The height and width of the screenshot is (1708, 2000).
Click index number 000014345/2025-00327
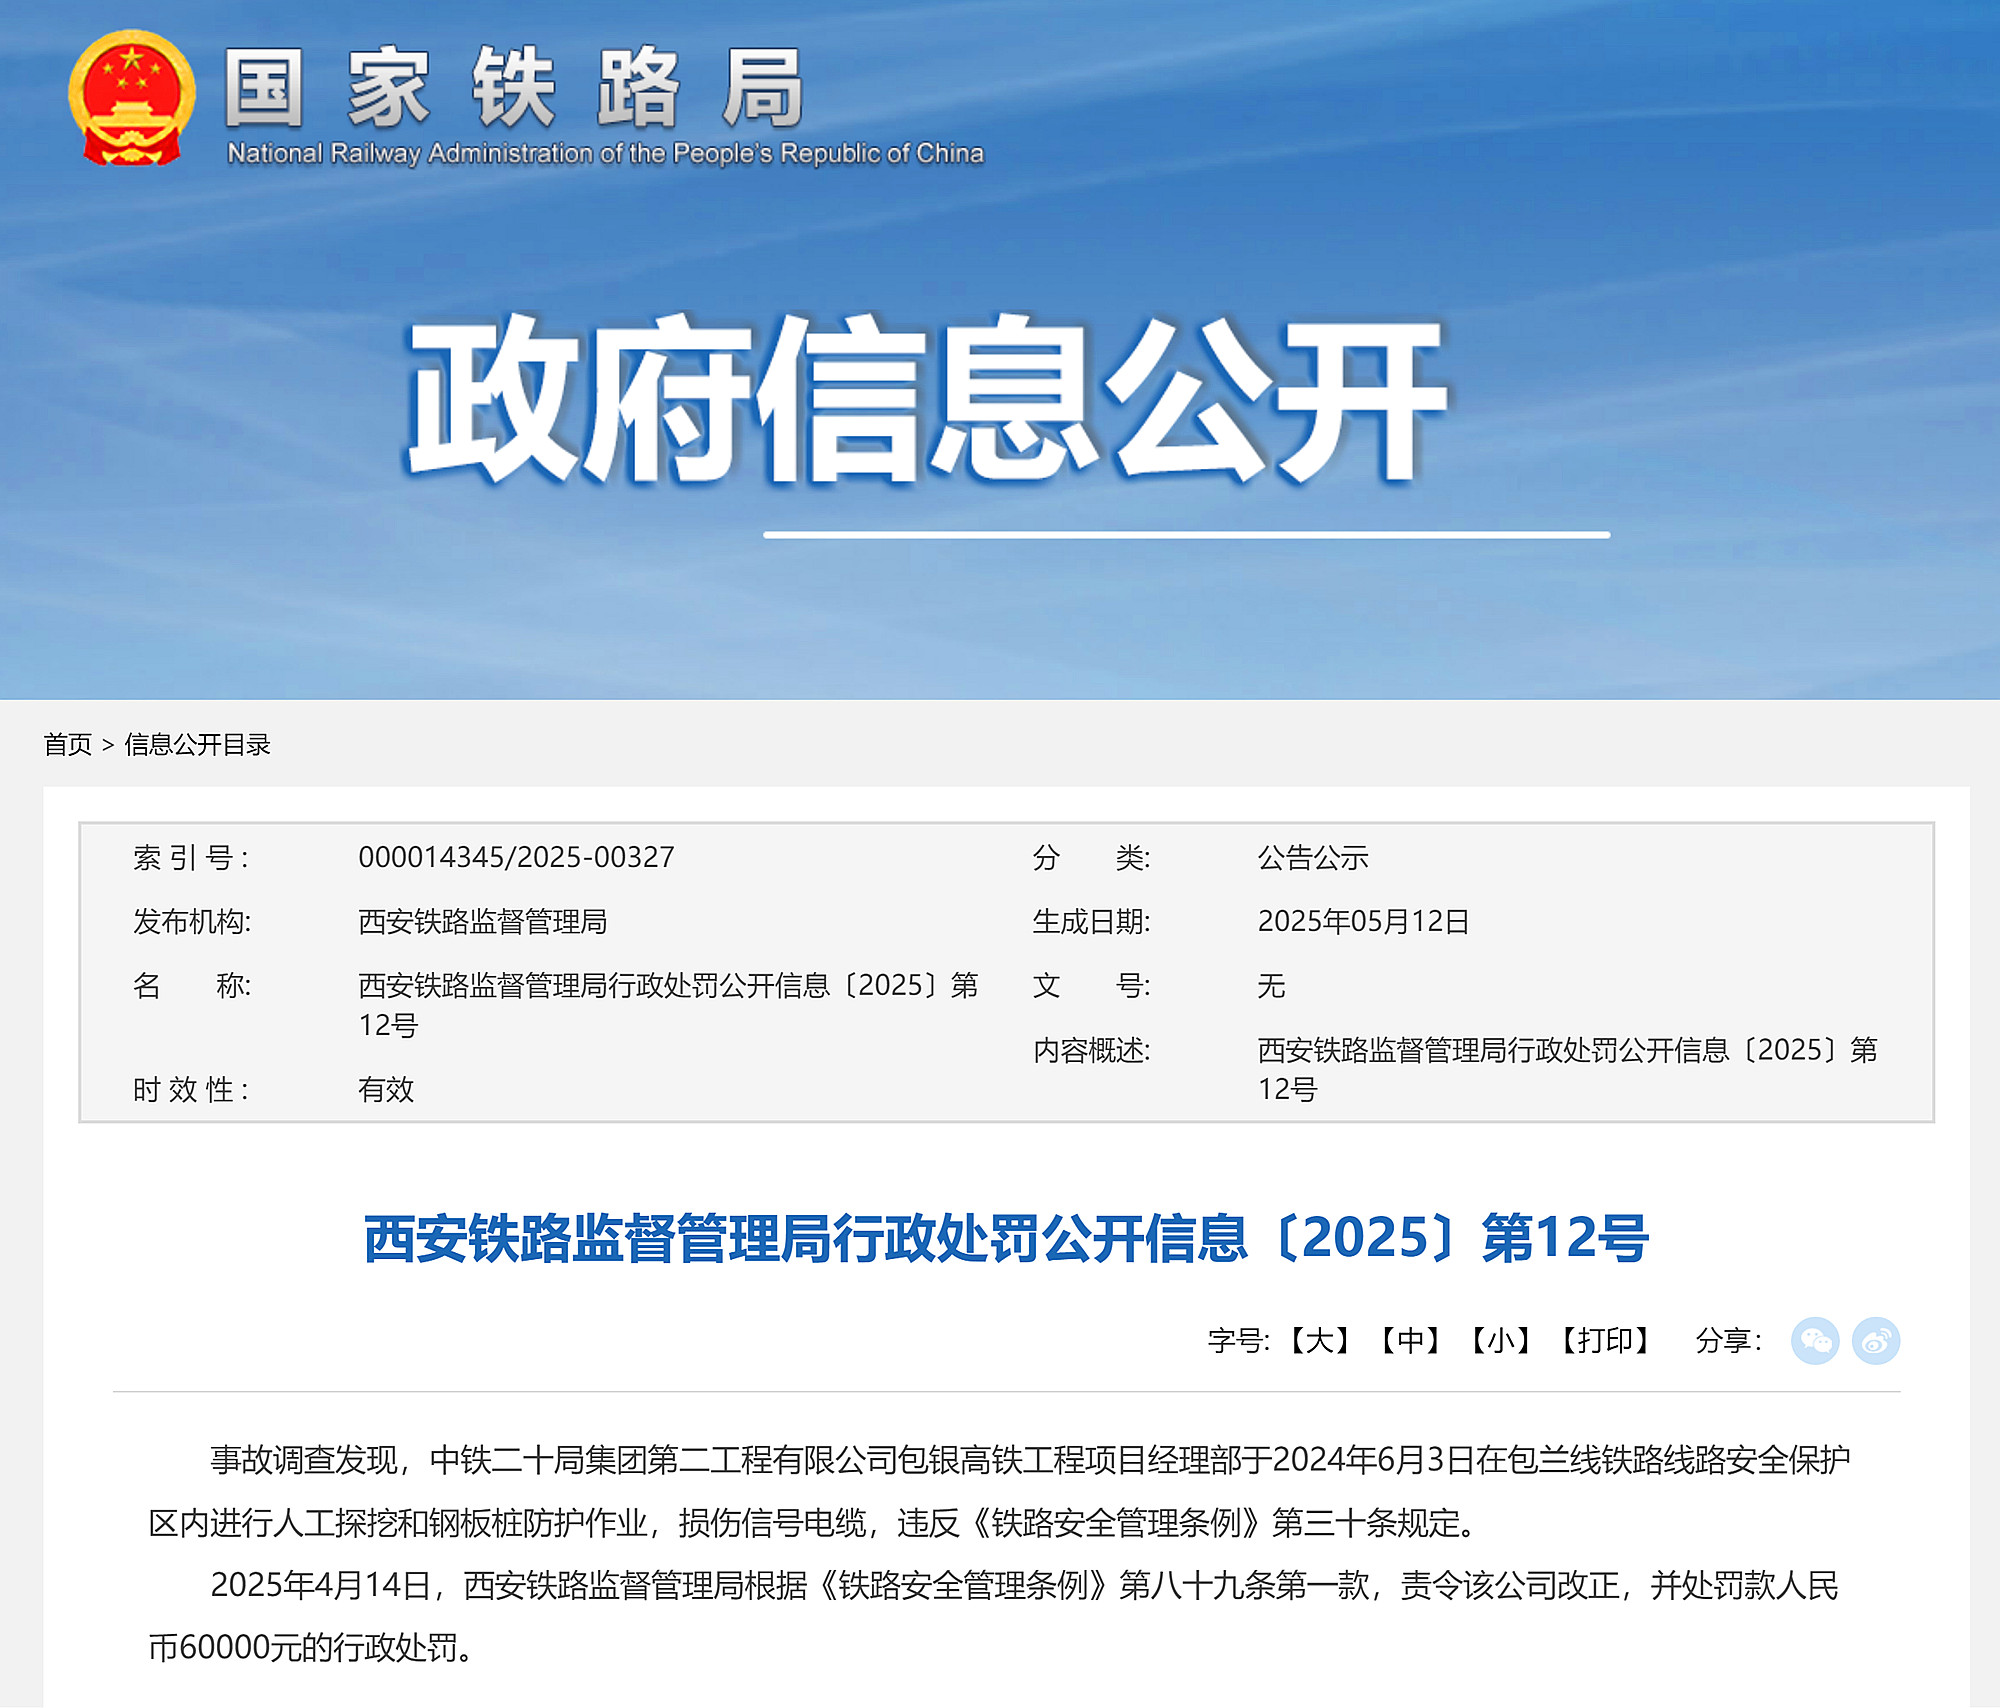pos(516,858)
